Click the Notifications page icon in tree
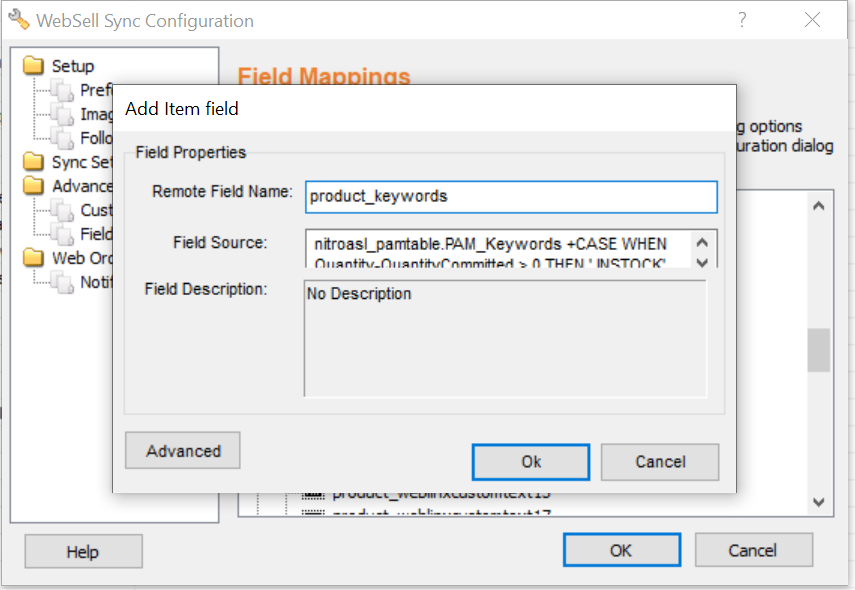The height and width of the screenshot is (590, 855). pyautogui.click(x=64, y=283)
